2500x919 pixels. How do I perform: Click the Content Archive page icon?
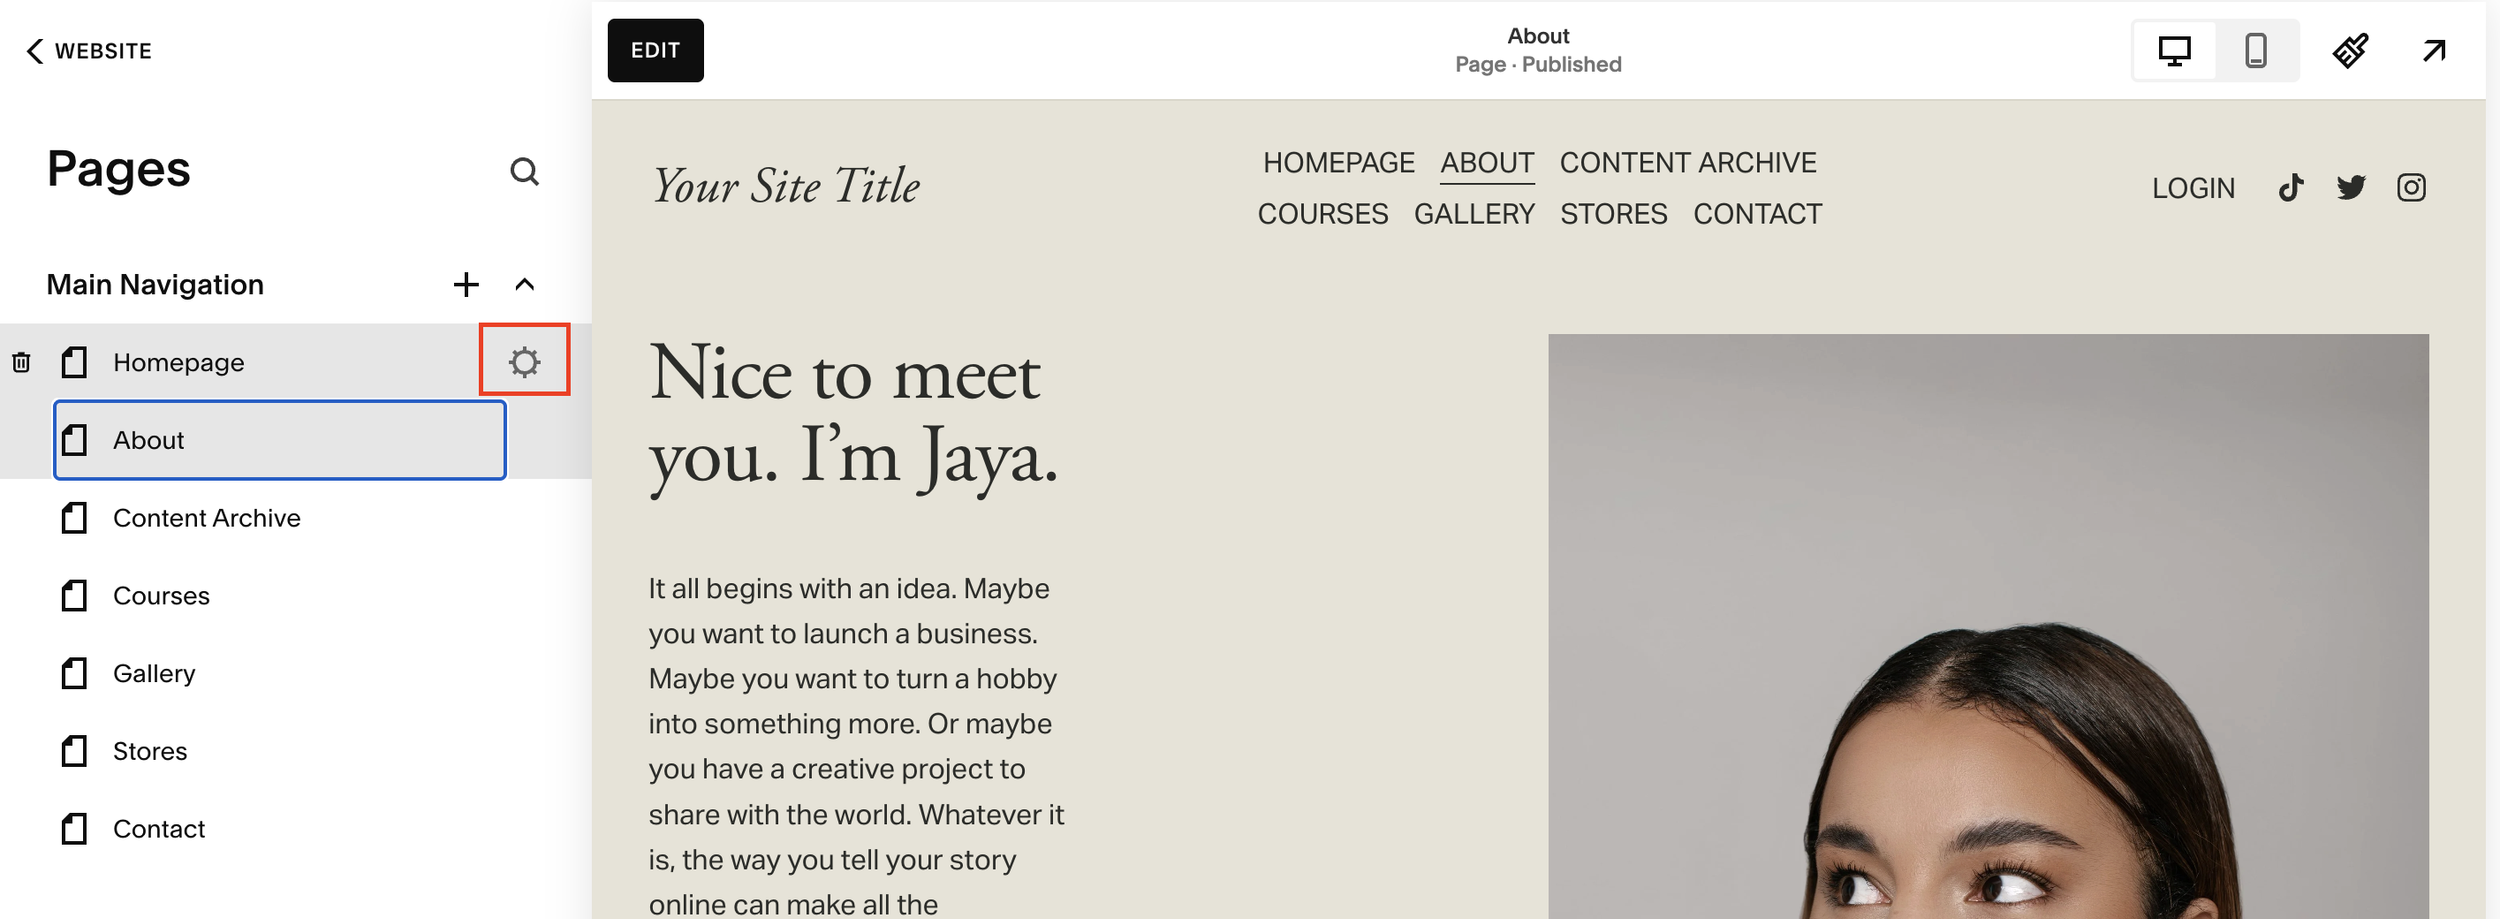click(x=74, y=518)
